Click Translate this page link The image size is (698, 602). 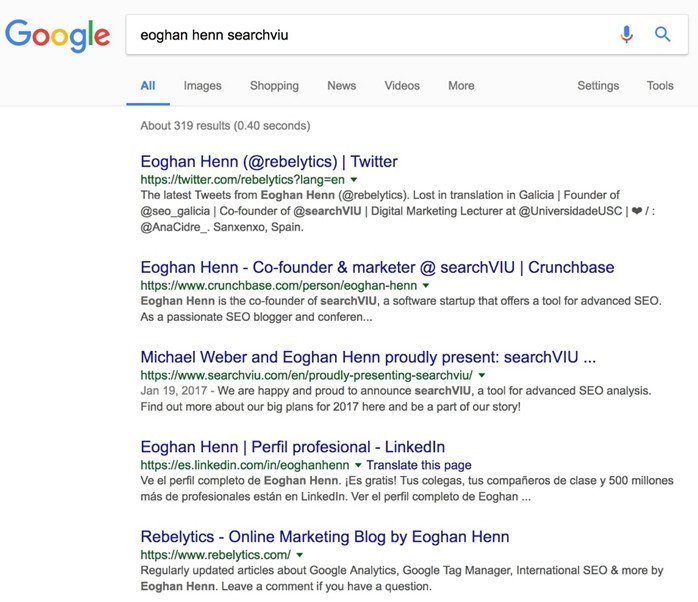coord(418,465)
